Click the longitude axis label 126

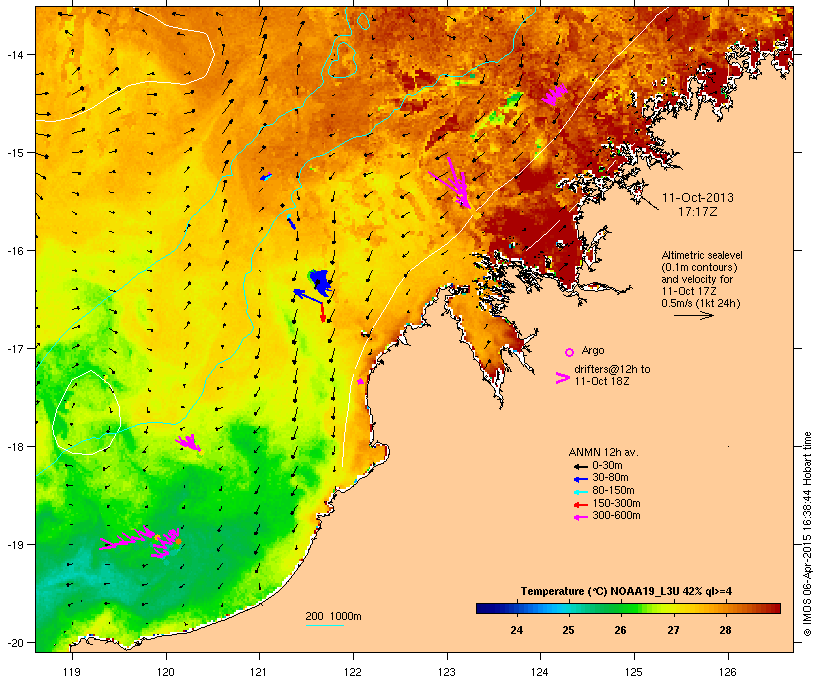click(x=728, y=672)
